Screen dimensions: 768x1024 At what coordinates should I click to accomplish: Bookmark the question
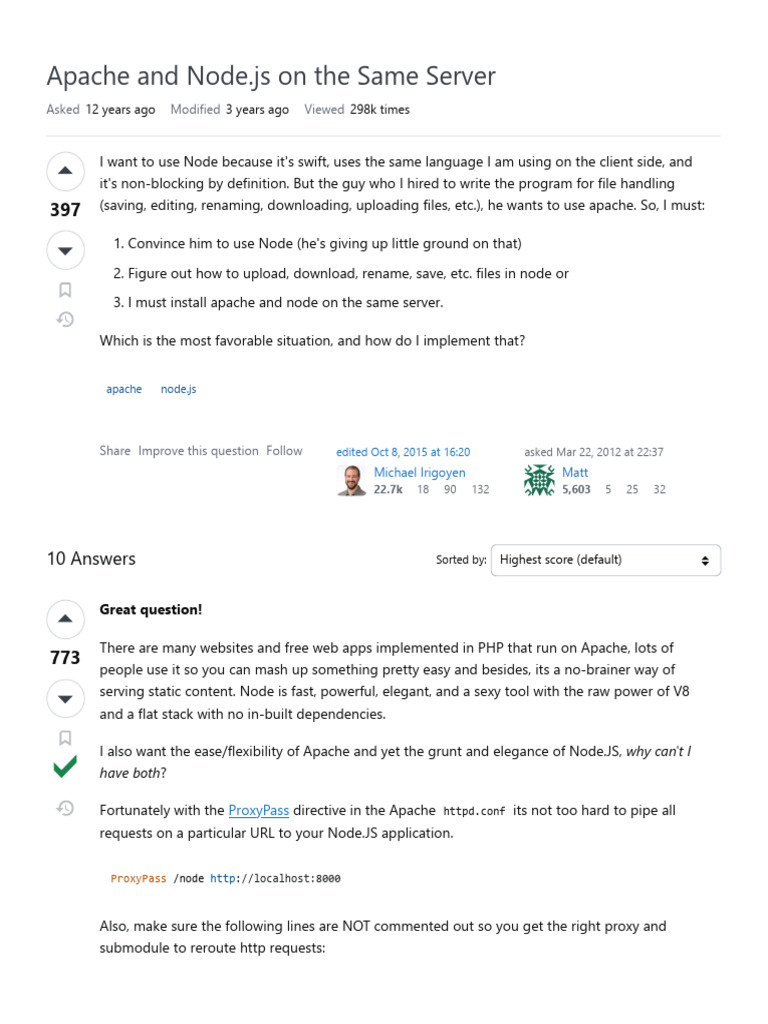[x=65, y=290]
